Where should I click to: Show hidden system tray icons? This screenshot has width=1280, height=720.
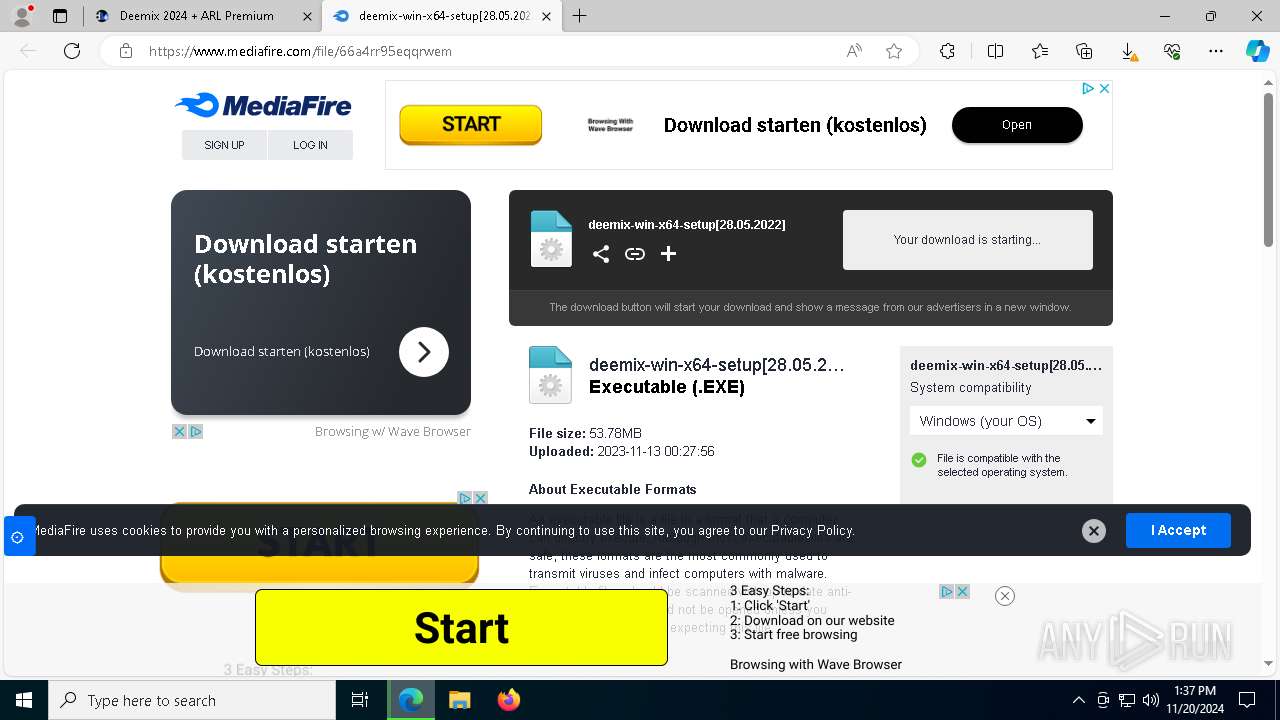pos(1078,700)
